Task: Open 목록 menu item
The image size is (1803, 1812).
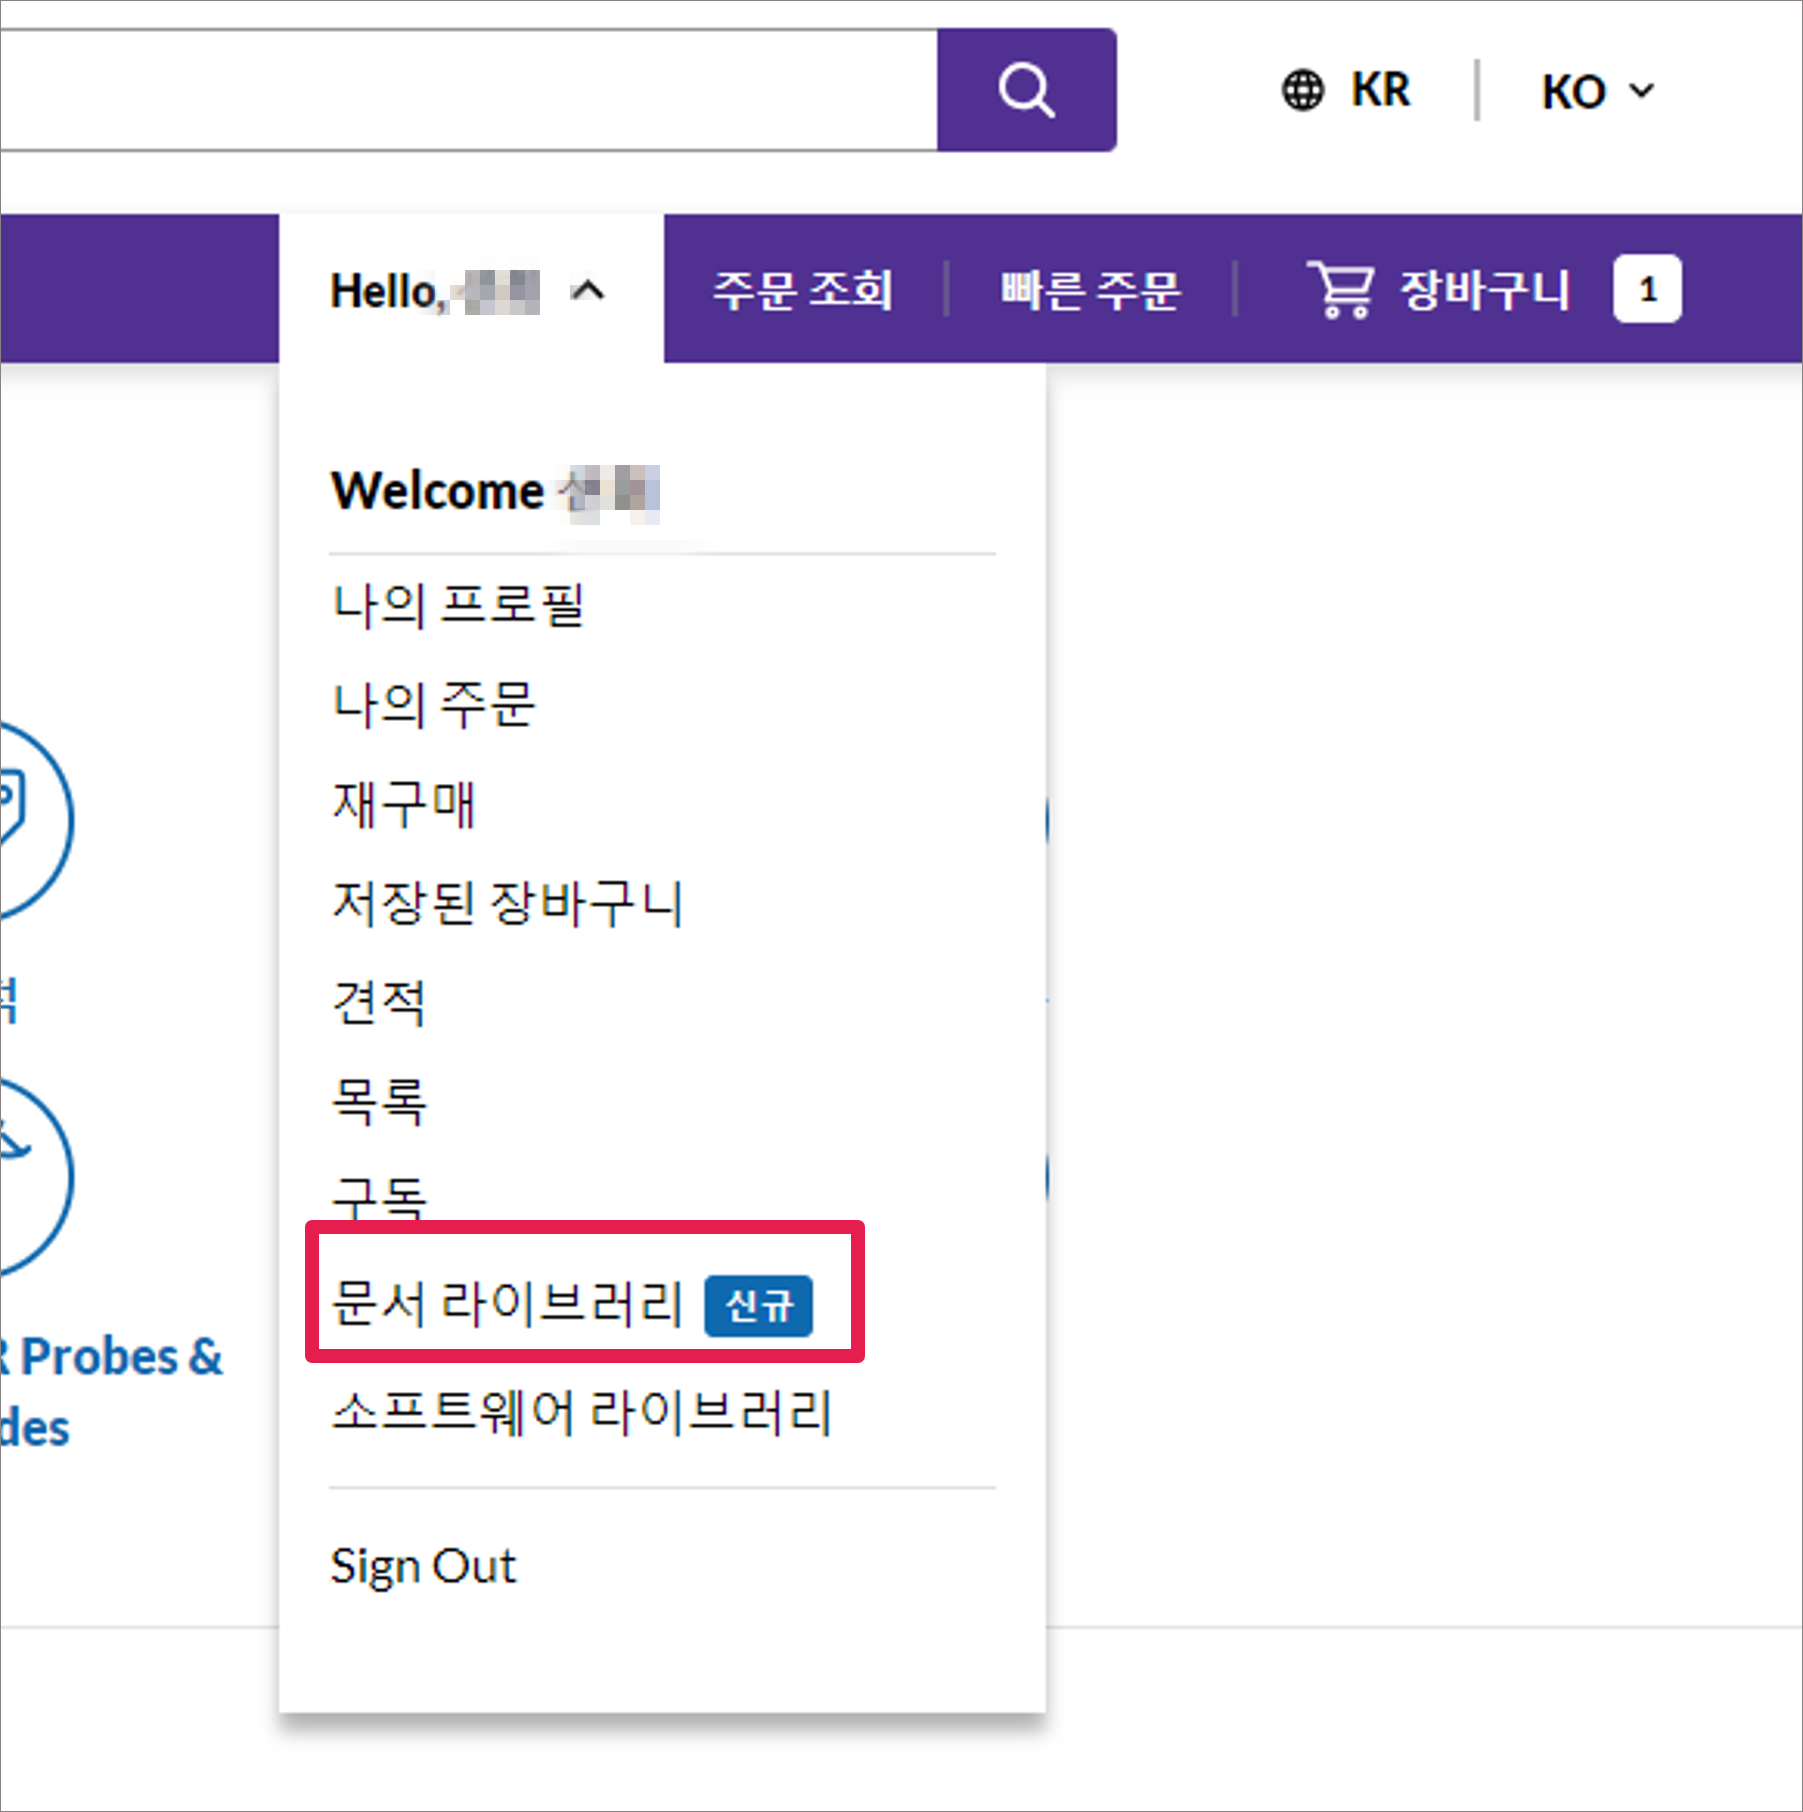Action: pos(379,1101)
